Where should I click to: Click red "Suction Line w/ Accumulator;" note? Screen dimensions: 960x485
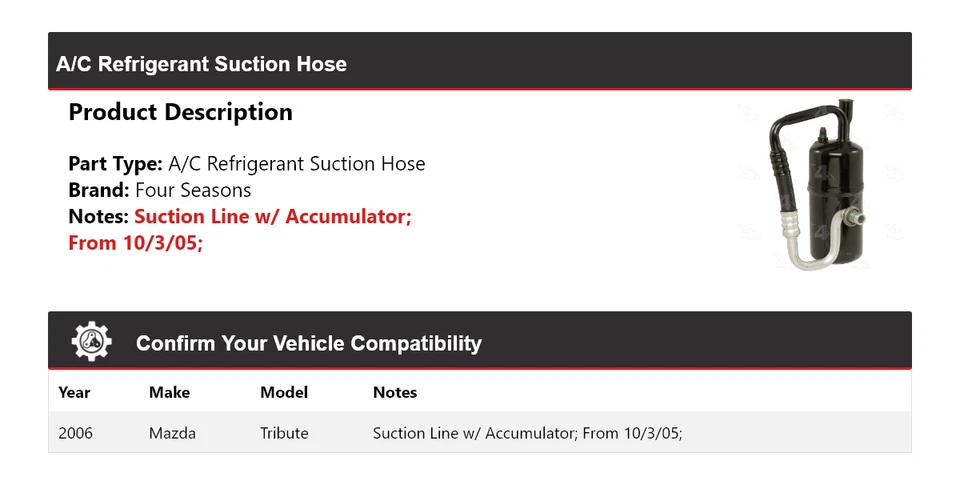(x=273, y=216)
